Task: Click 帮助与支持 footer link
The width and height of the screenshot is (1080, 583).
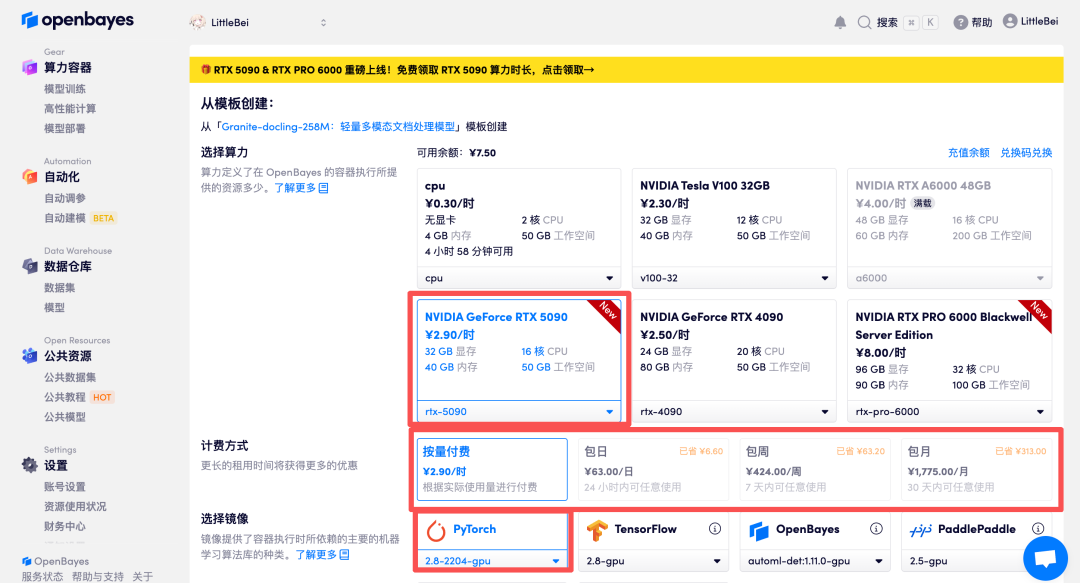Action: [x=97, y=576]
